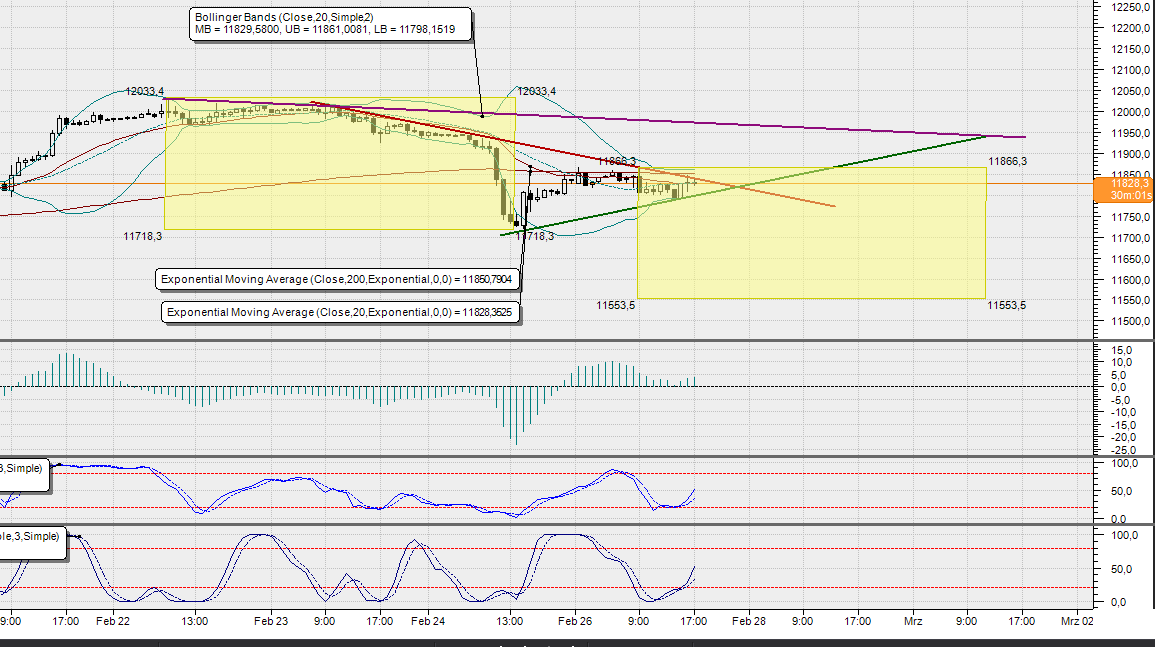Select the orange current price tag 11828,3
The image size is (1155, 647).
tap(1124, 189)
